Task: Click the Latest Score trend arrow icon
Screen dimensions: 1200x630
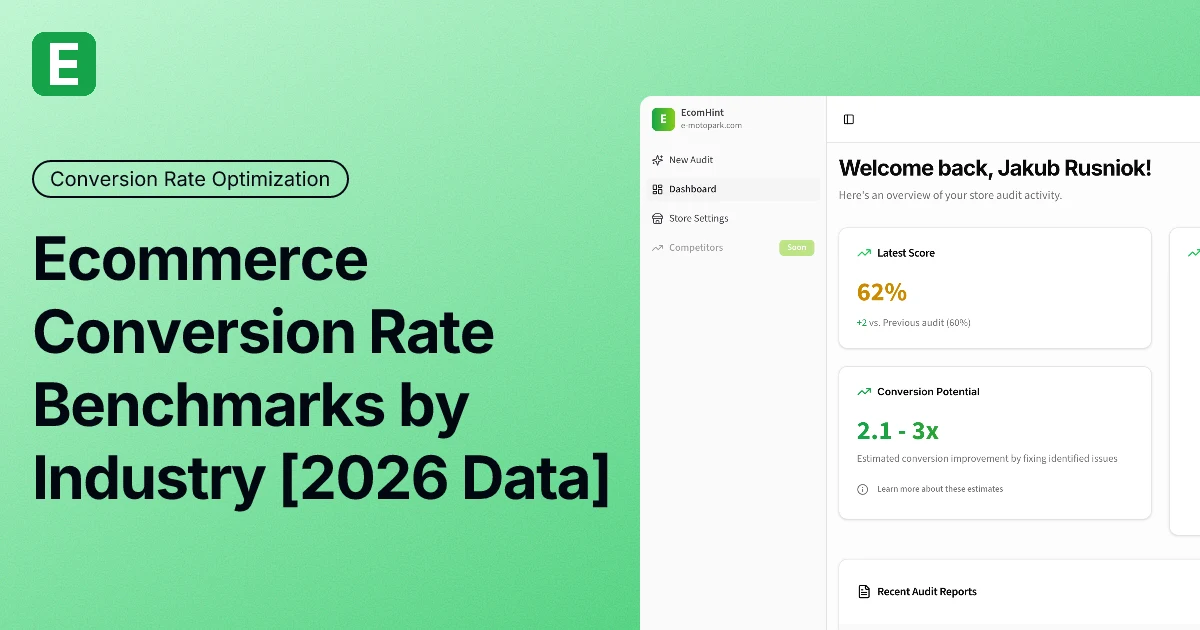Action: click(x=864, y=254)
